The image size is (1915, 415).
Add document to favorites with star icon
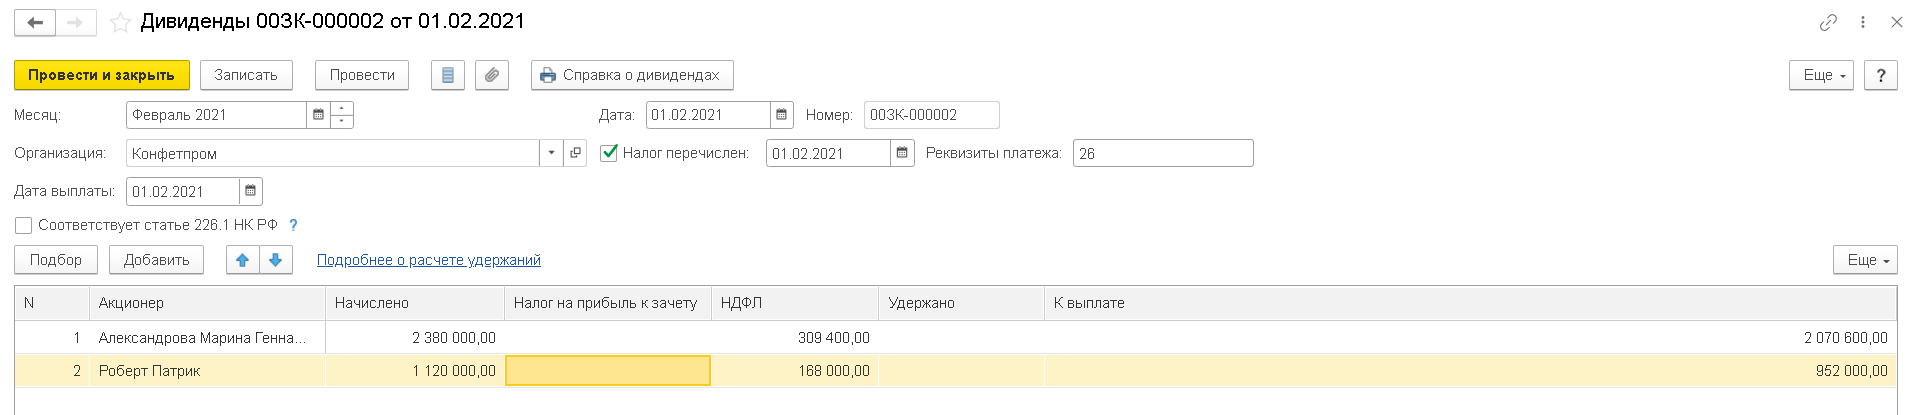pyautogui.click(x=120, y=22)
